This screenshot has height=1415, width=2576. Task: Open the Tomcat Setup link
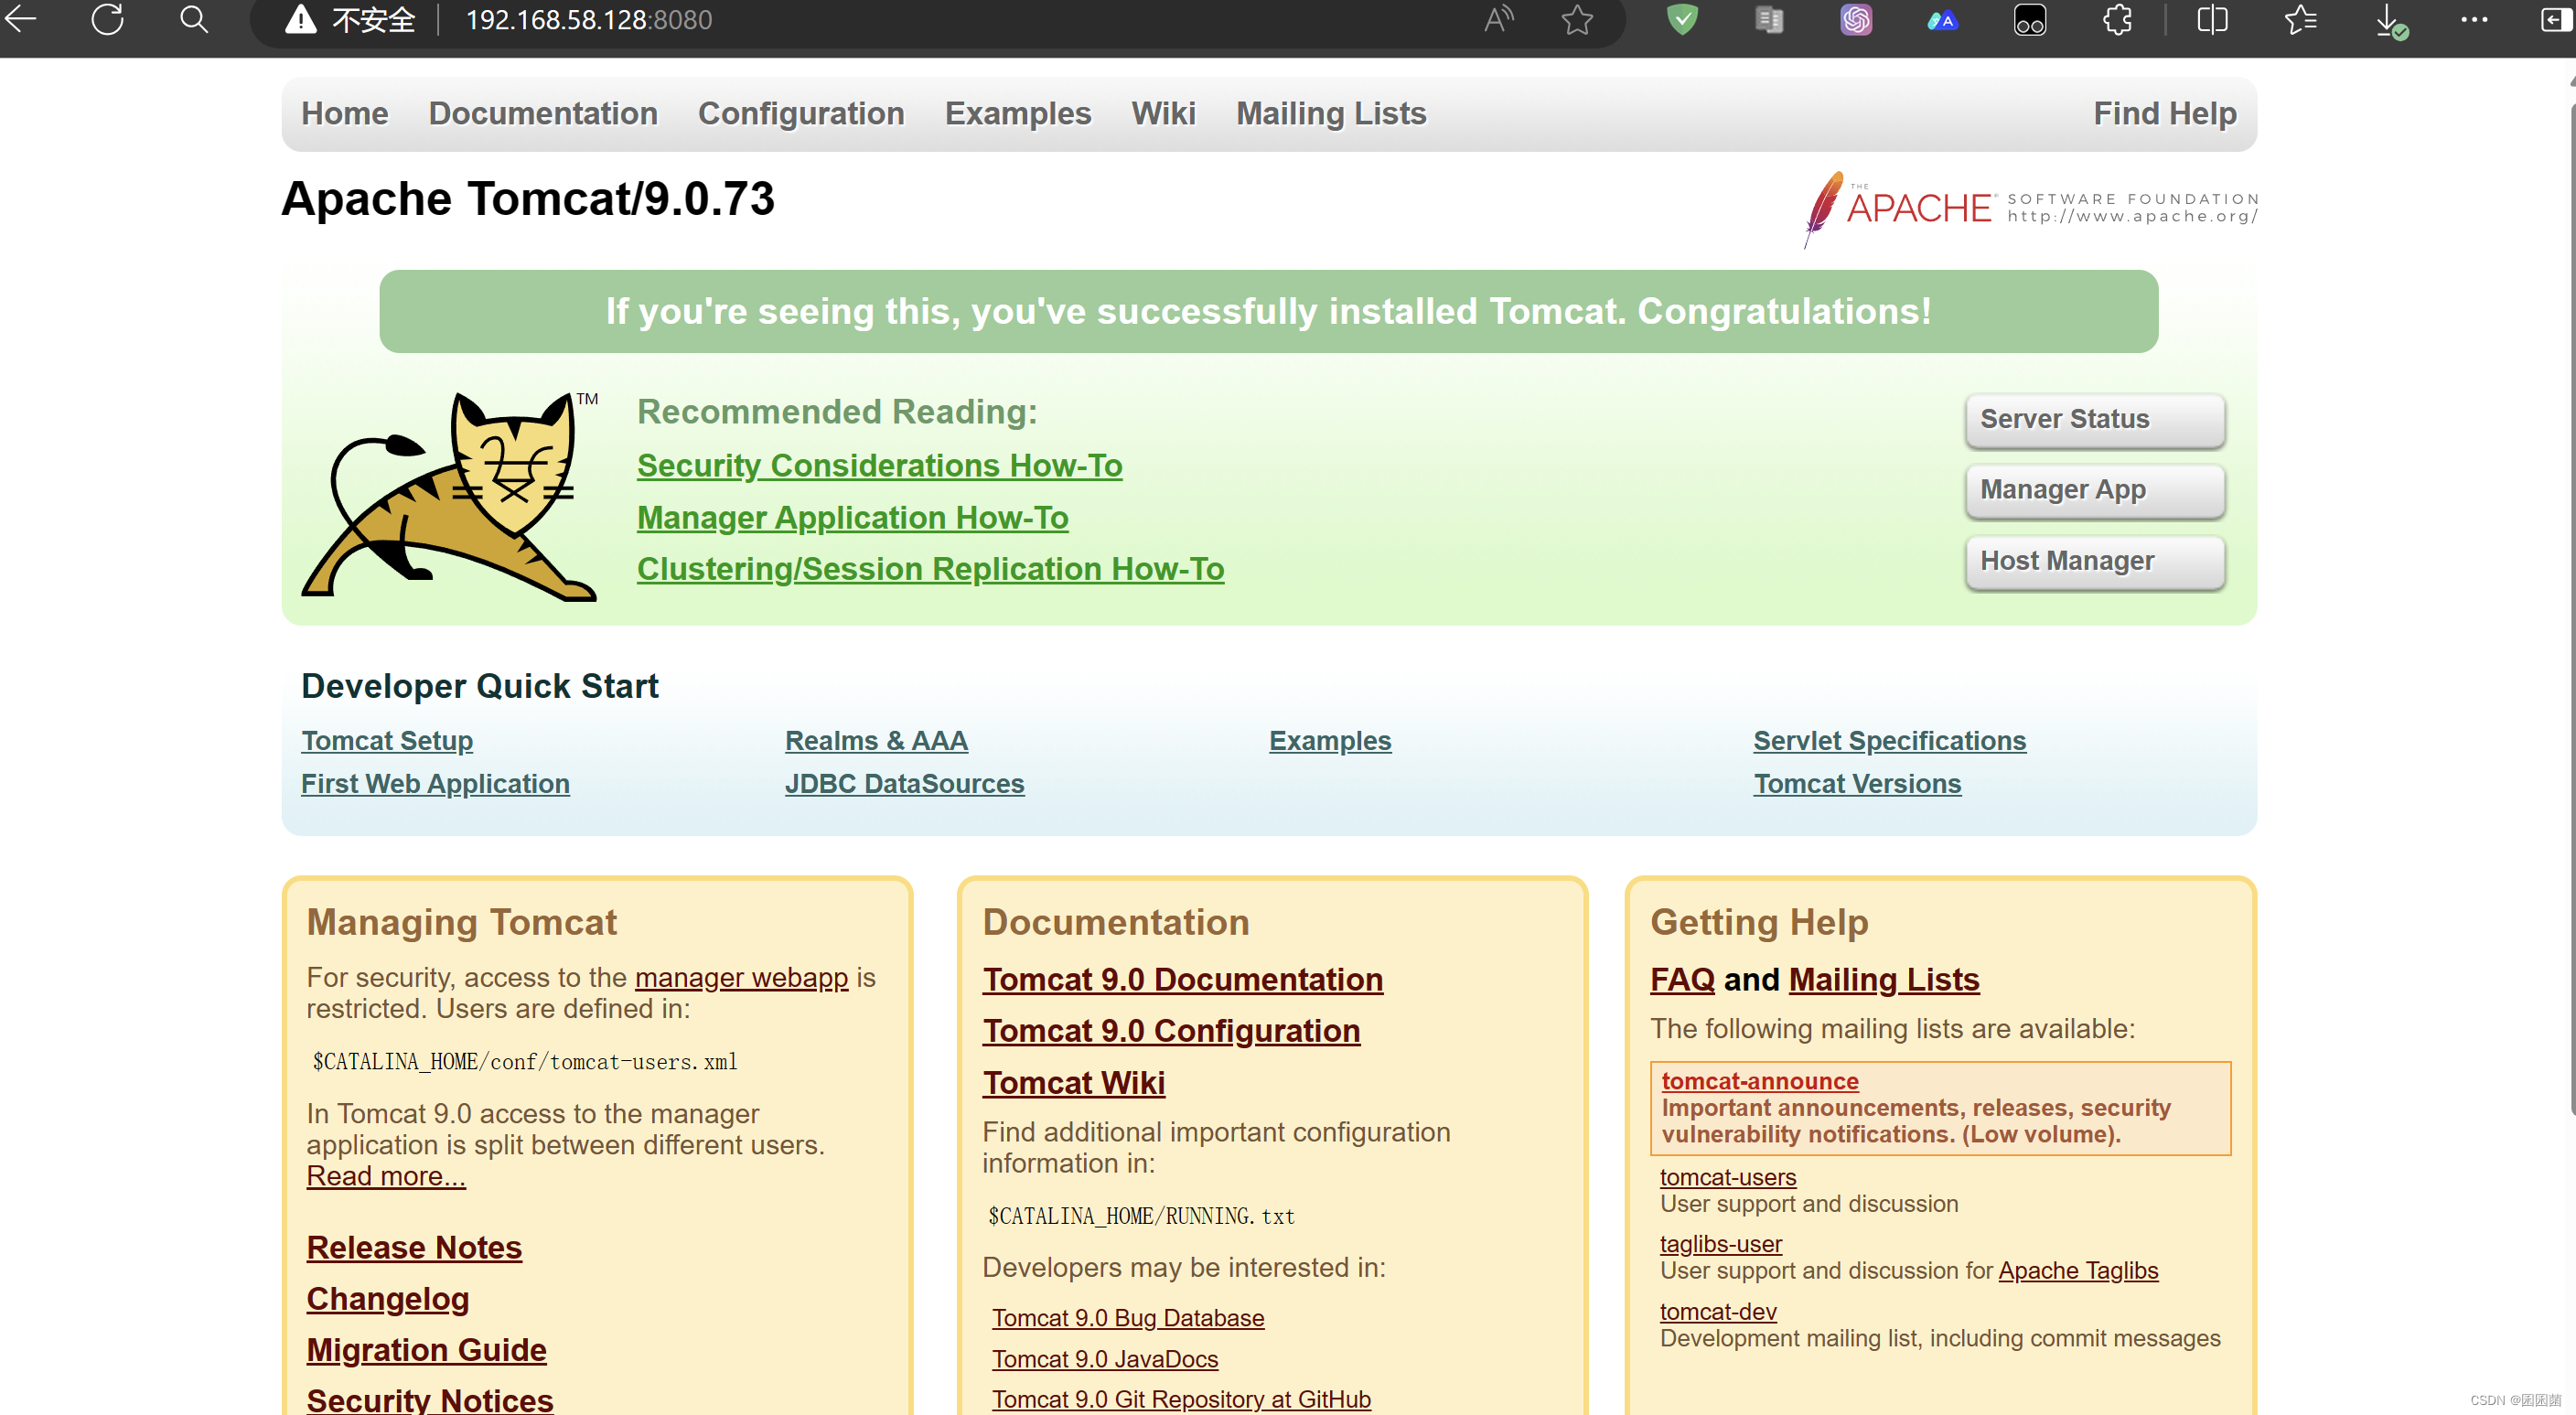click(x=387, y=740)
